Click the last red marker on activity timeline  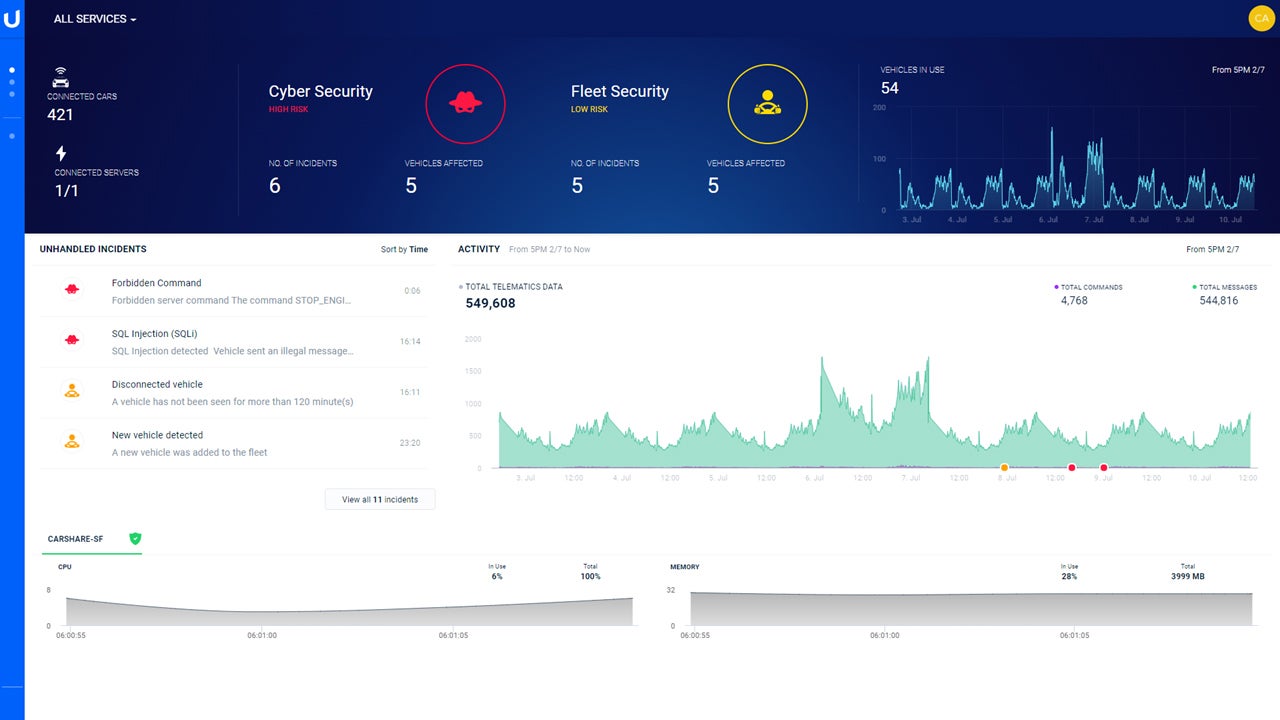click(1104, 467)
